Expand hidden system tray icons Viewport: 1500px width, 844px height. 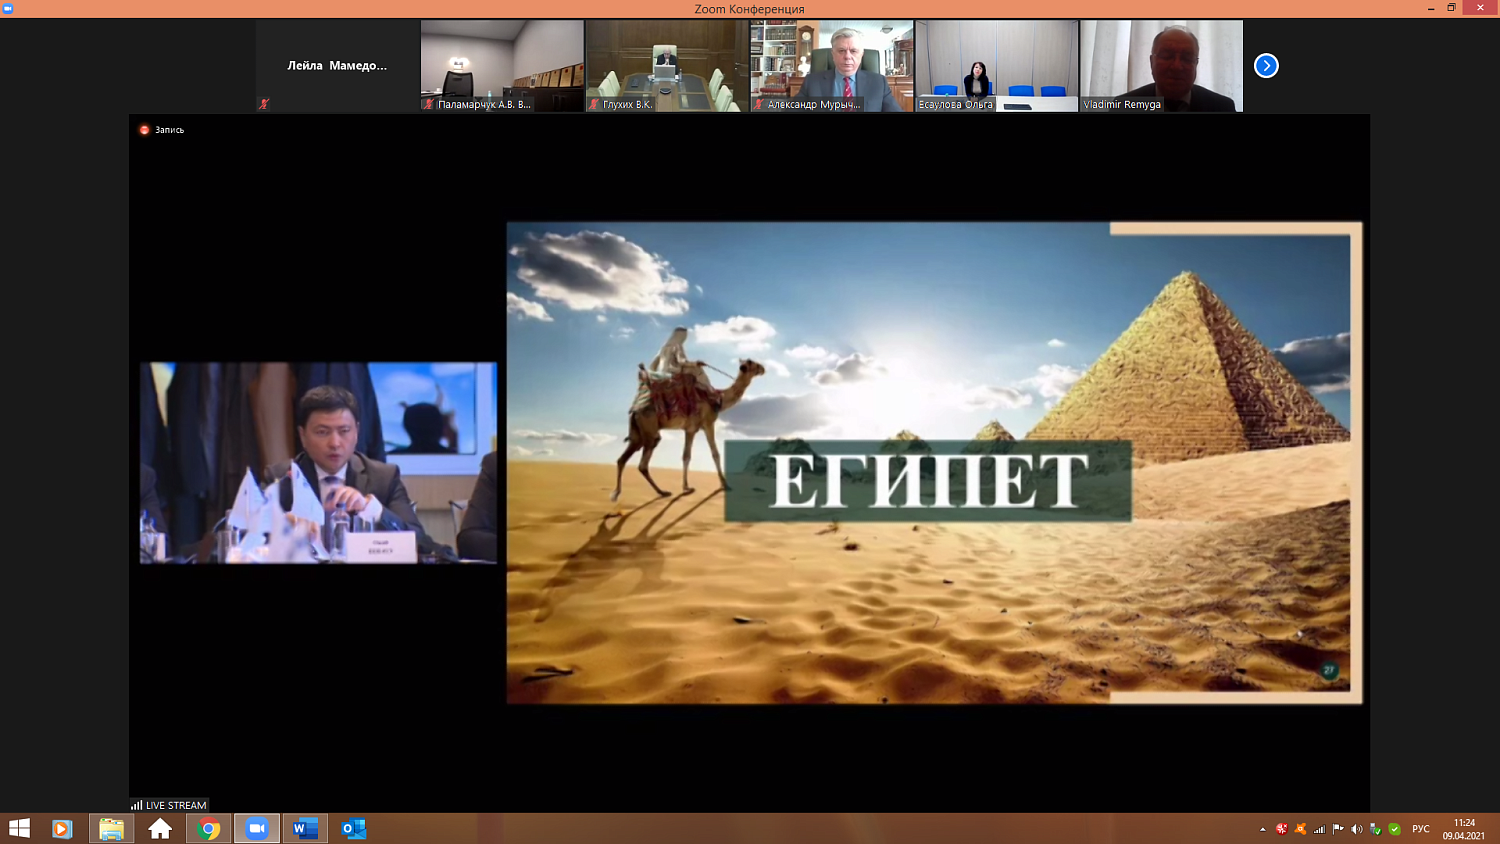click(x=1262, y=829)
